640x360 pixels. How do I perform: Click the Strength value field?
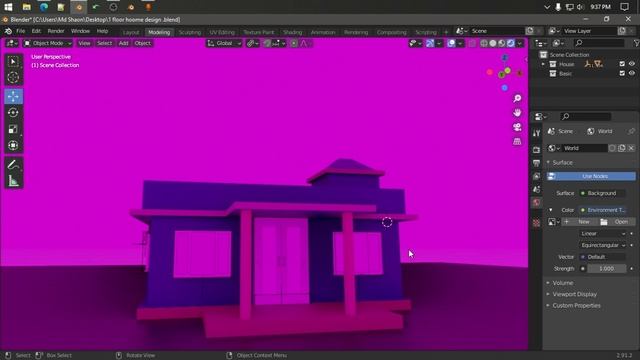click(x=606, y=269)
